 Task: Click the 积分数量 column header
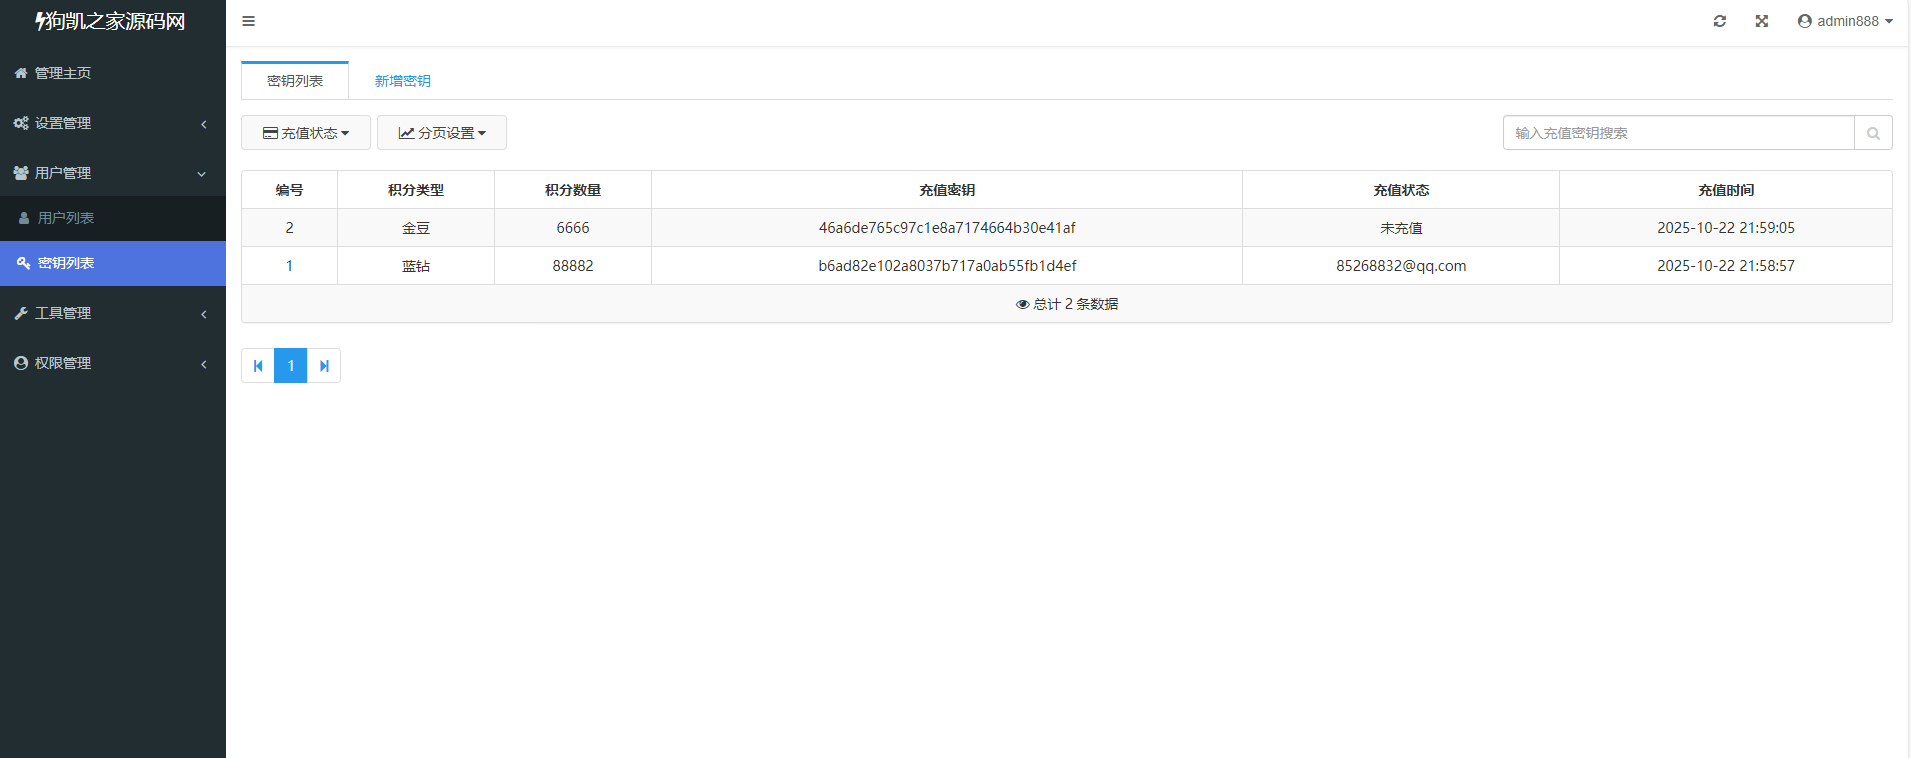pyautogui.click(x=573, y=190)
